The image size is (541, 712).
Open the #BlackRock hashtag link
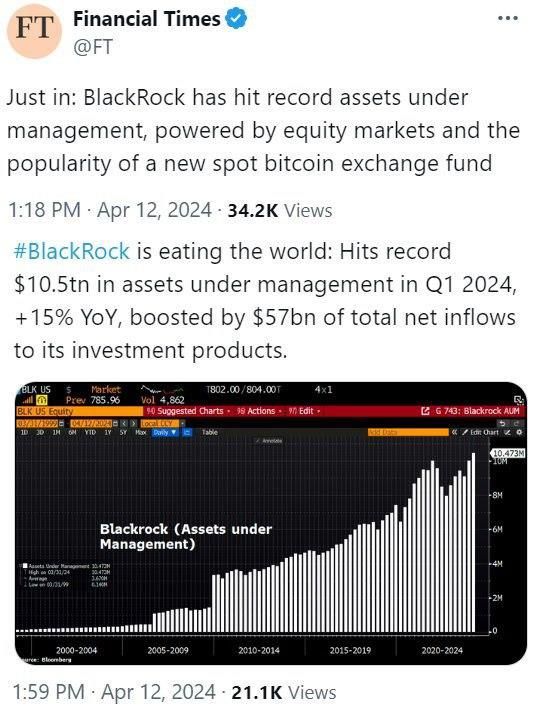[x=72, y=251]
